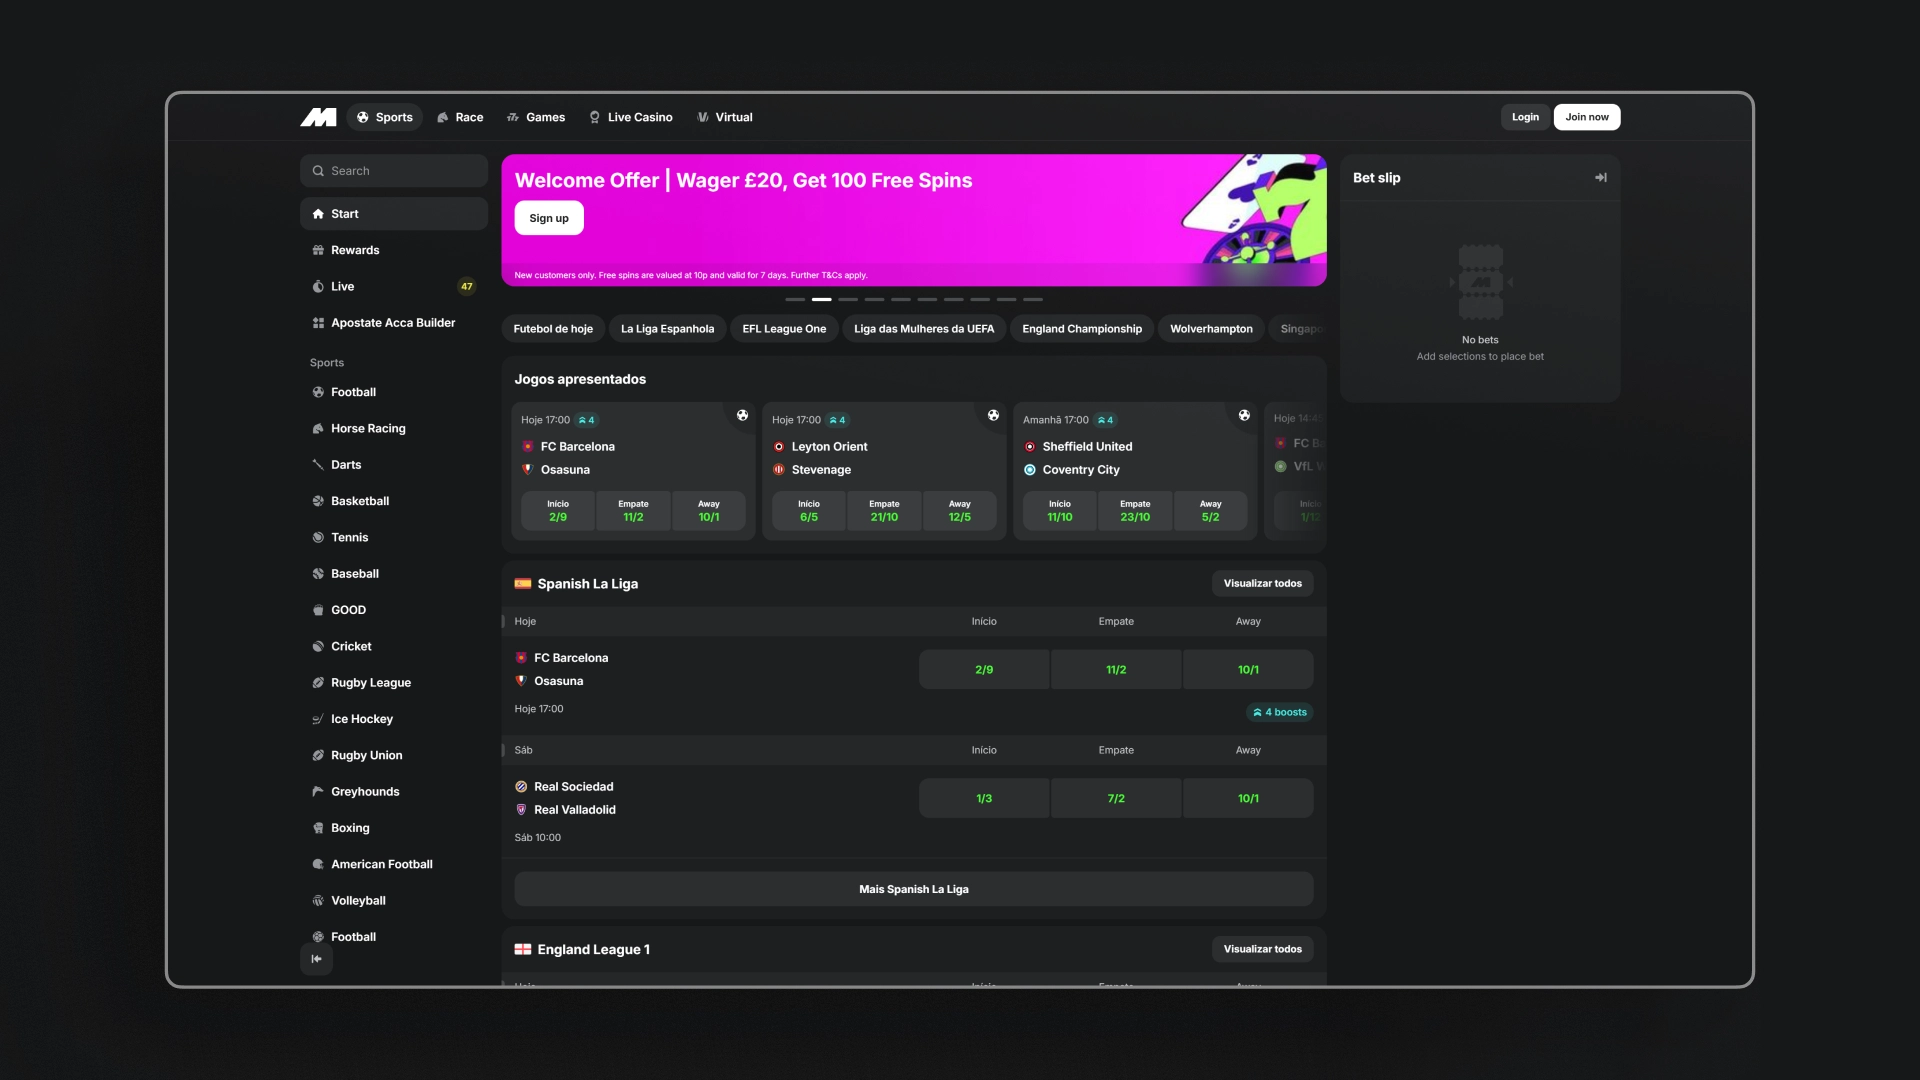The width and height of the screenshot is (1920, 1080).
Task: Click the Login button
Action: [x=1525, y=117]
